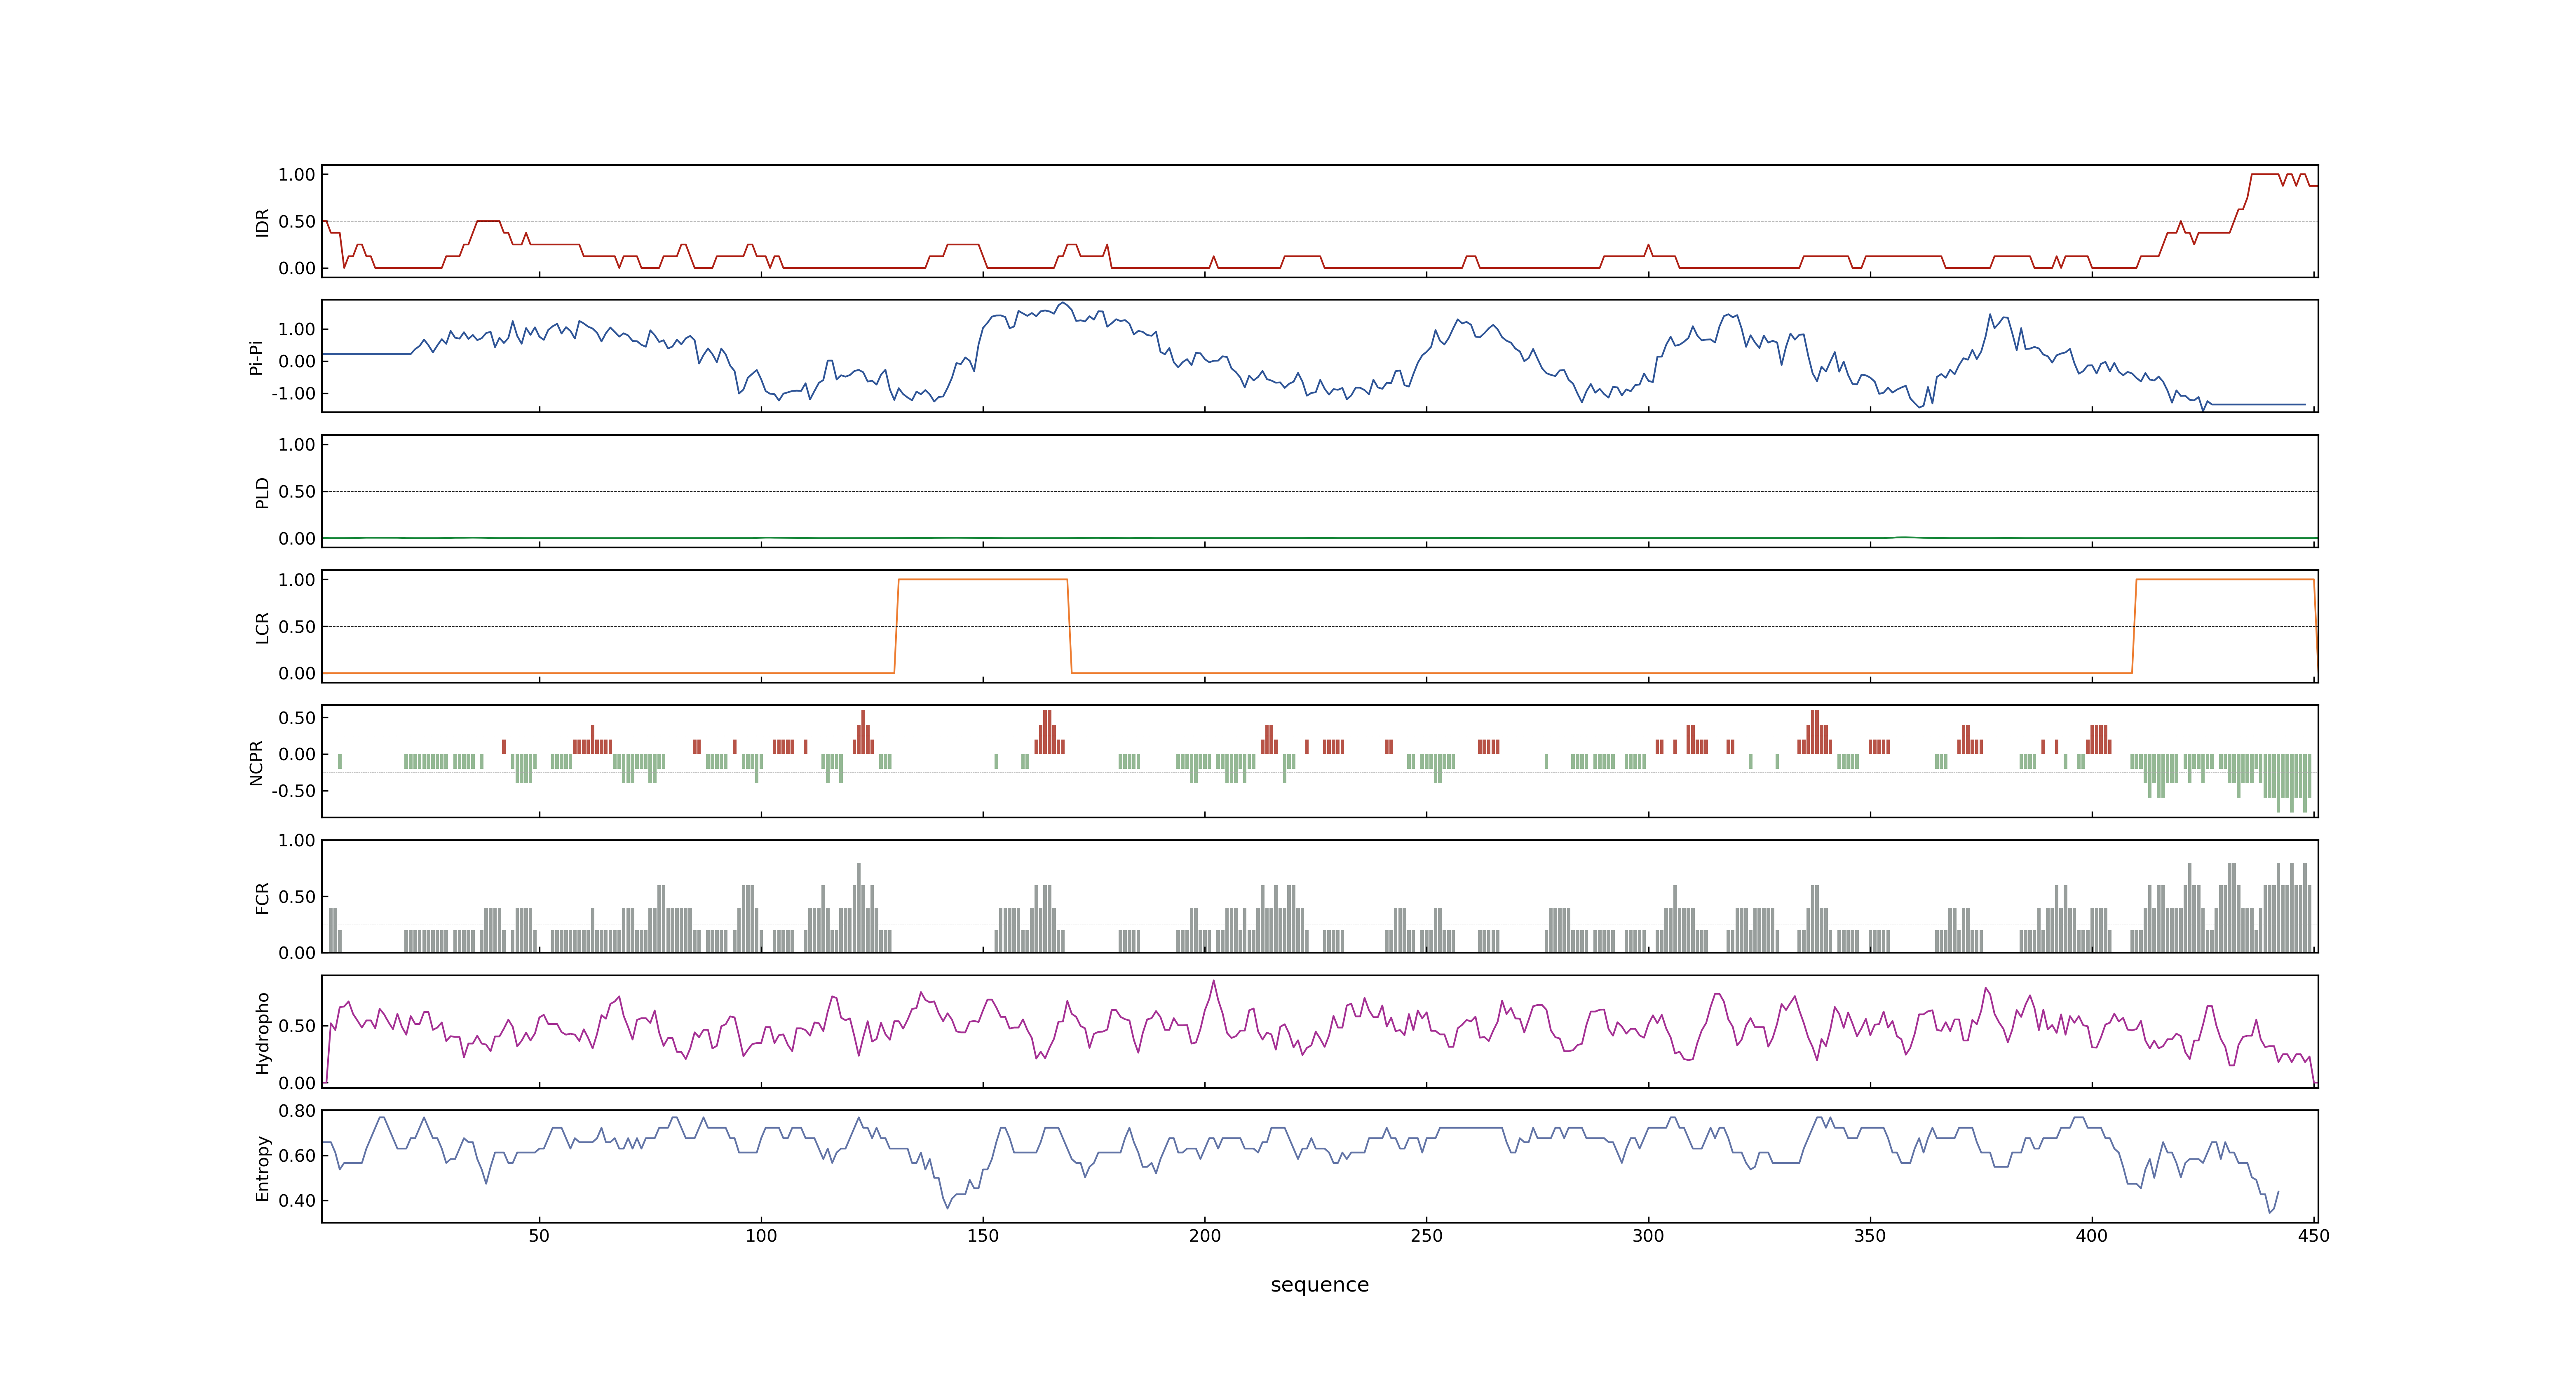
Task: Click the Hydropho axis label
Action: tap(262, 1033)
